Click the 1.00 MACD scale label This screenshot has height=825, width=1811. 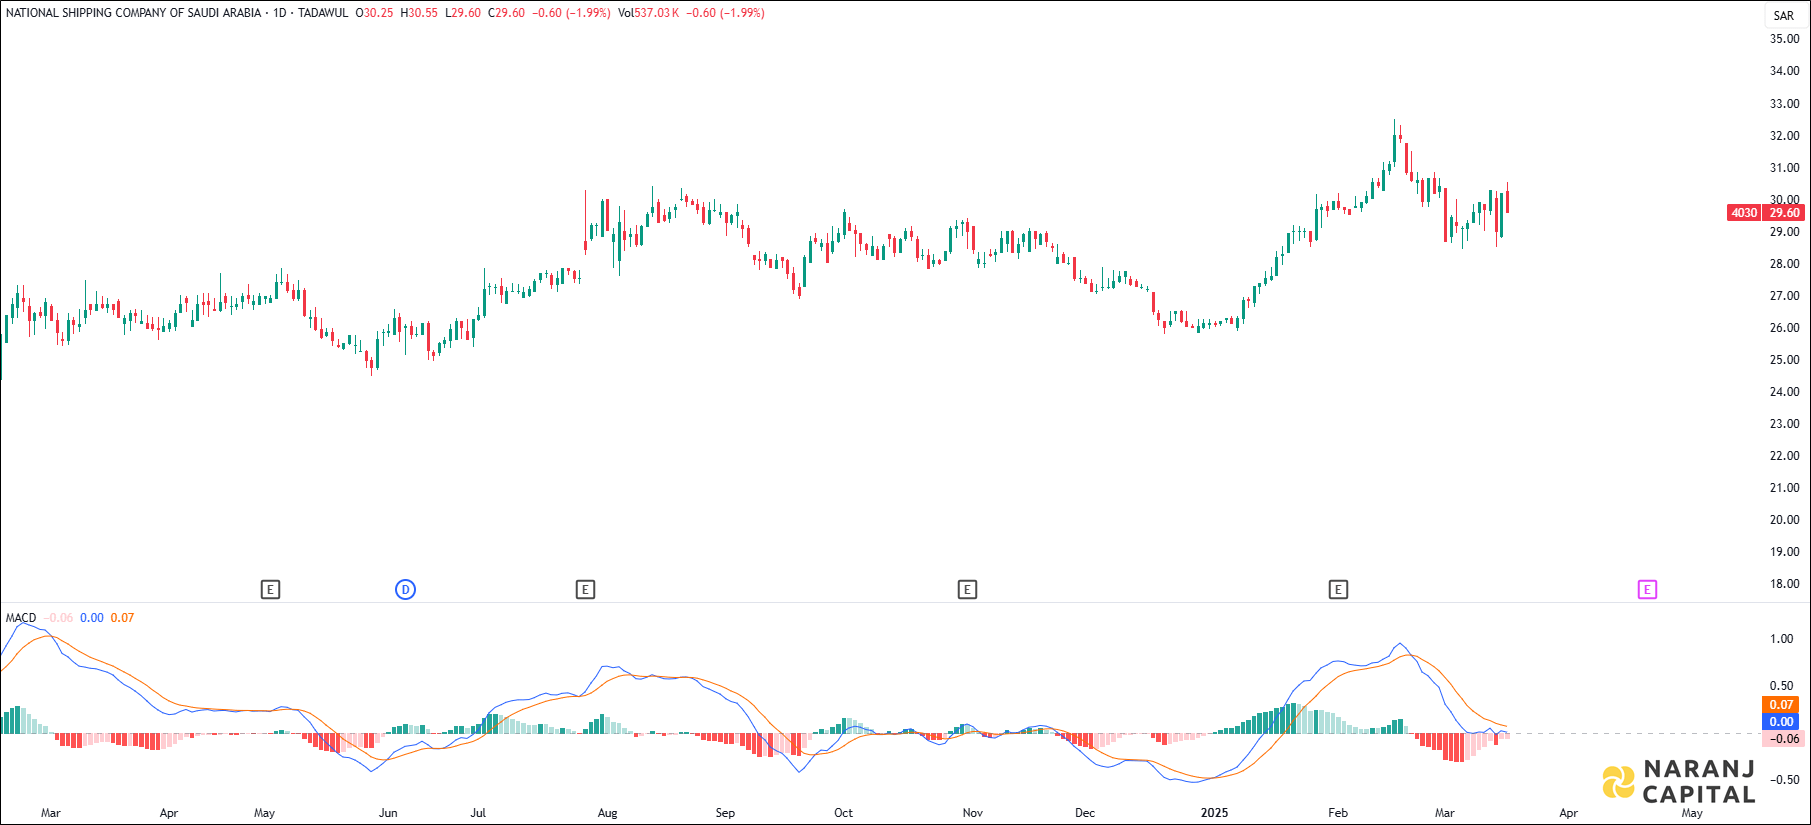tap(1781, 639)
